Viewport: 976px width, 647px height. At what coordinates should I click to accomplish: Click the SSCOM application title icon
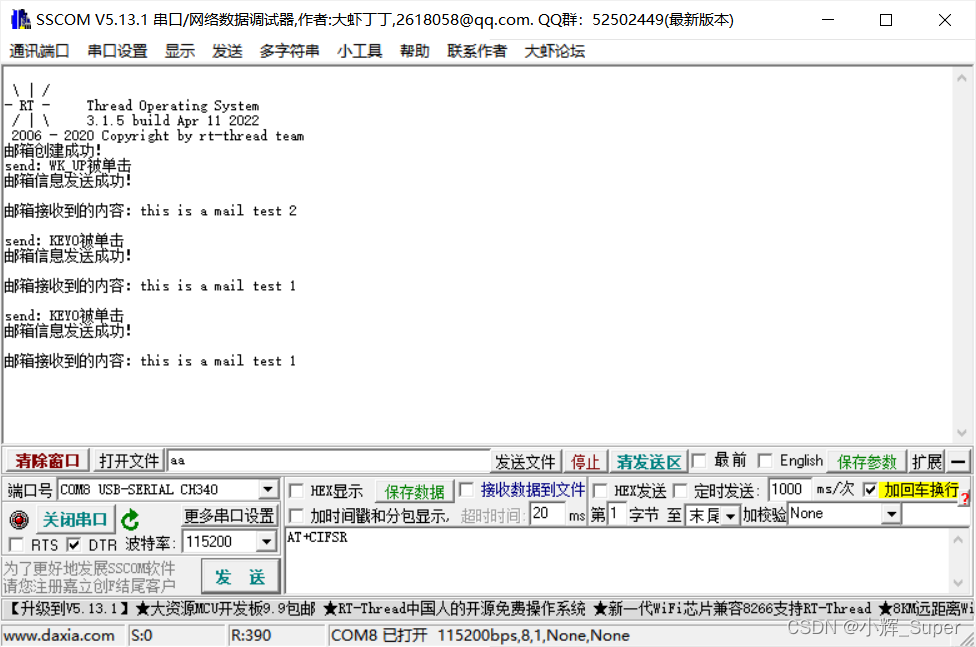tap(21, 20)
